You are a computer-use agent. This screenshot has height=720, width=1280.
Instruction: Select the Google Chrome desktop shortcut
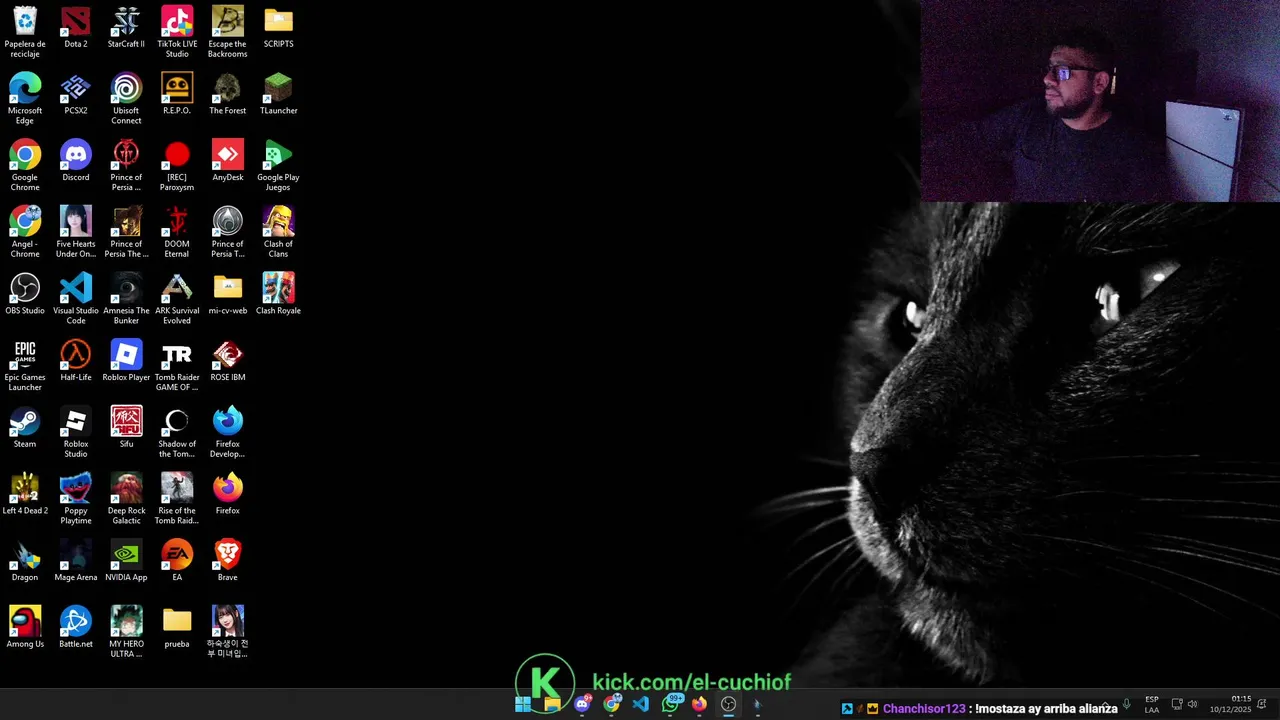pyautogui.click(x=25, y=166)
